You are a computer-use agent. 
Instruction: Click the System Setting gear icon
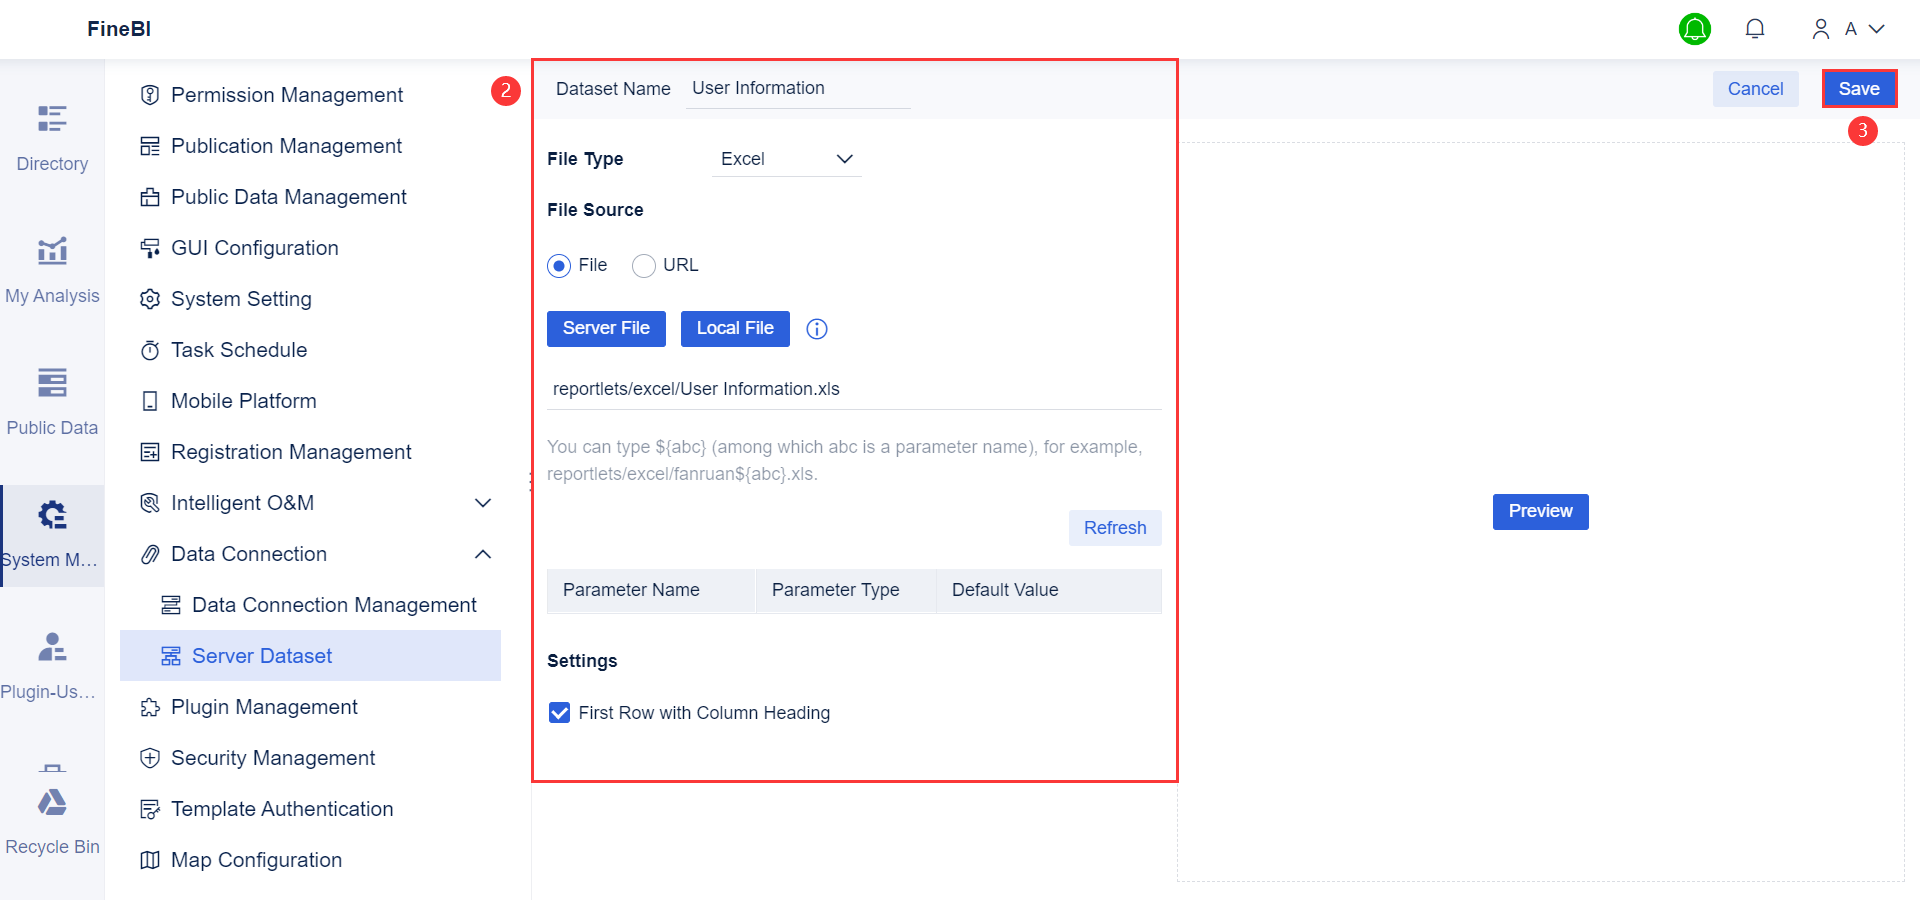click(150, 299)
